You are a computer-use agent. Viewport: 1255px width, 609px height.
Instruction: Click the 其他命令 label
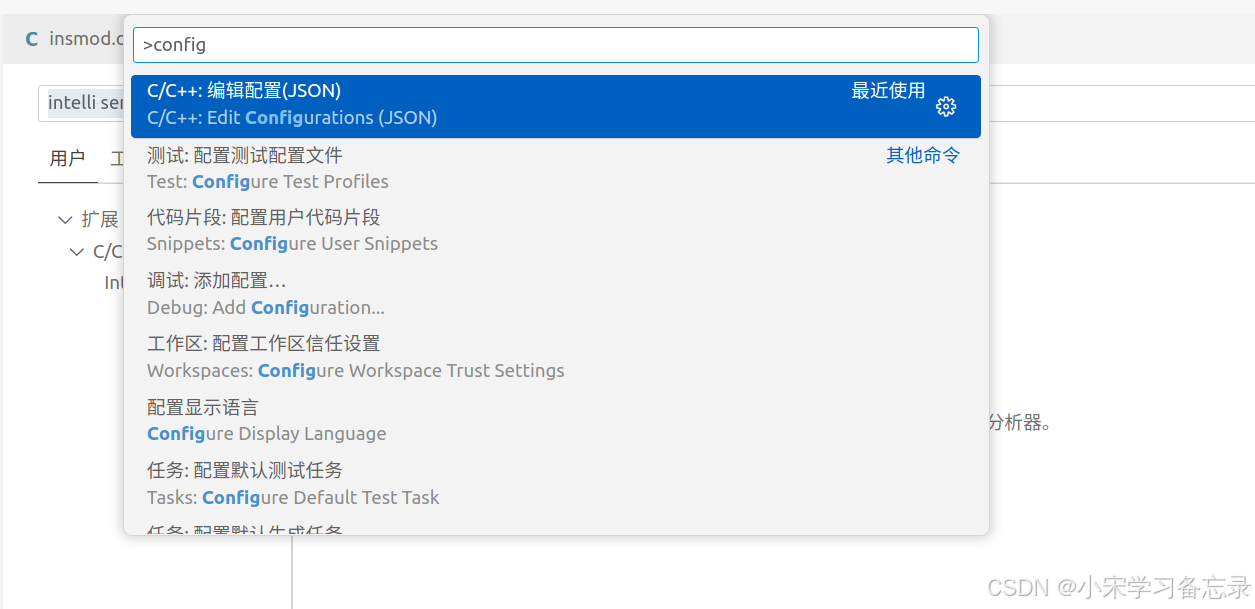coord(923,155)
